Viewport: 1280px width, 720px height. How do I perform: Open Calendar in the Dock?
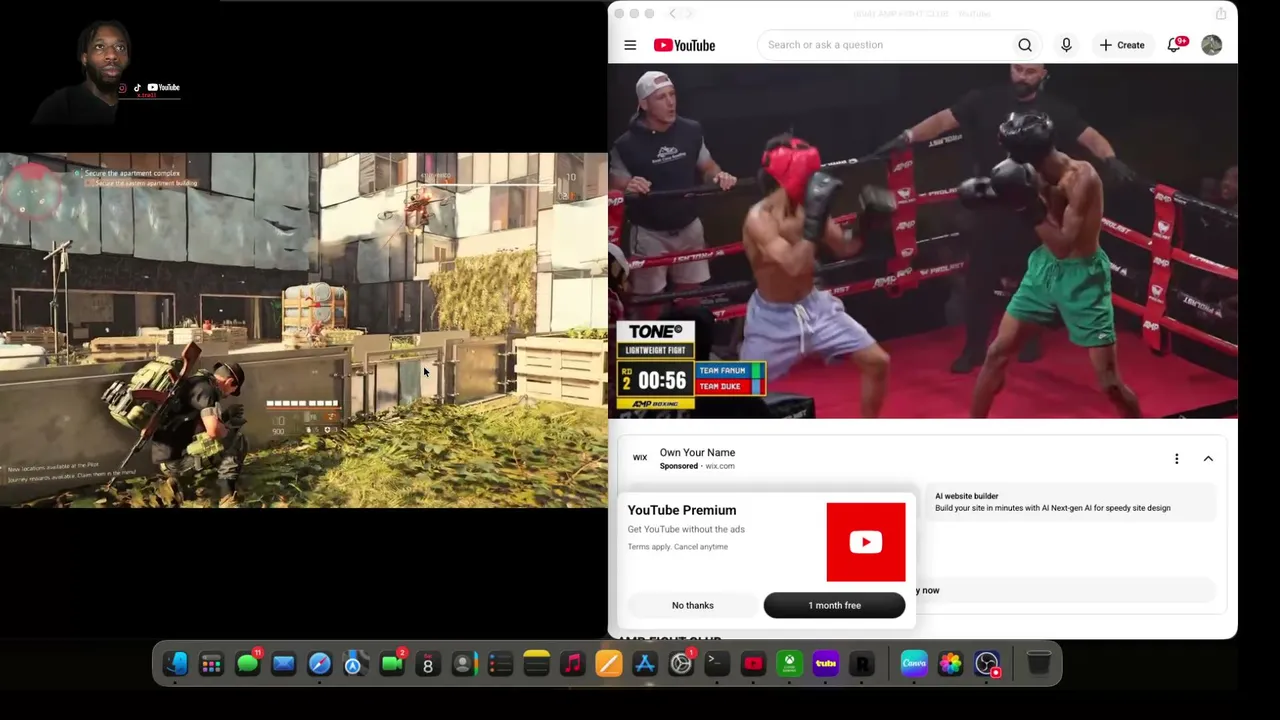[x=428, y=663]
